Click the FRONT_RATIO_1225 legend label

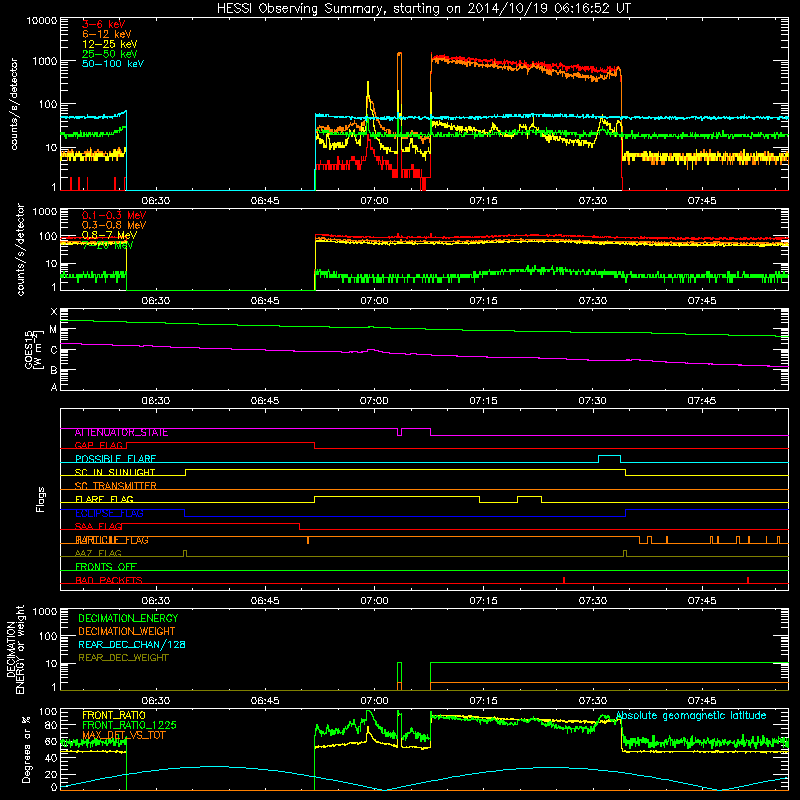pos(129,725)
